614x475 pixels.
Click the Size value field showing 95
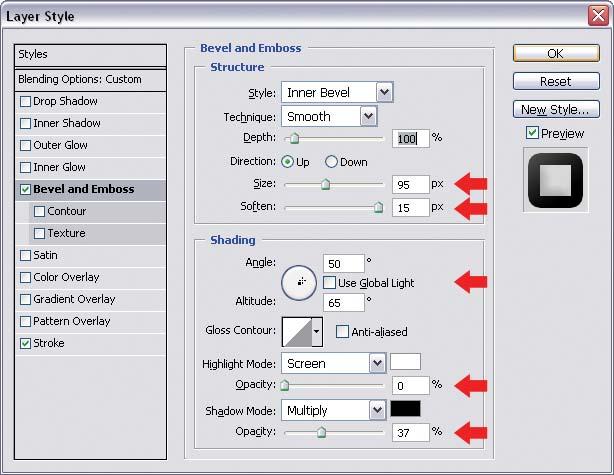click(x=411, y=184)
